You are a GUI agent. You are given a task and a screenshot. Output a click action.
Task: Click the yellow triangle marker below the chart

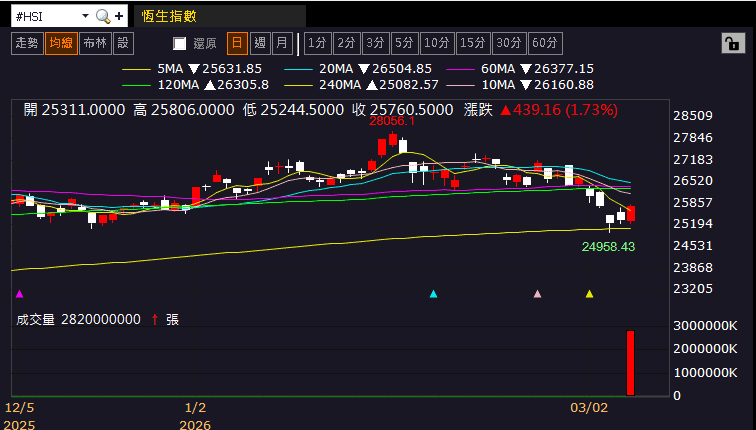589,294
